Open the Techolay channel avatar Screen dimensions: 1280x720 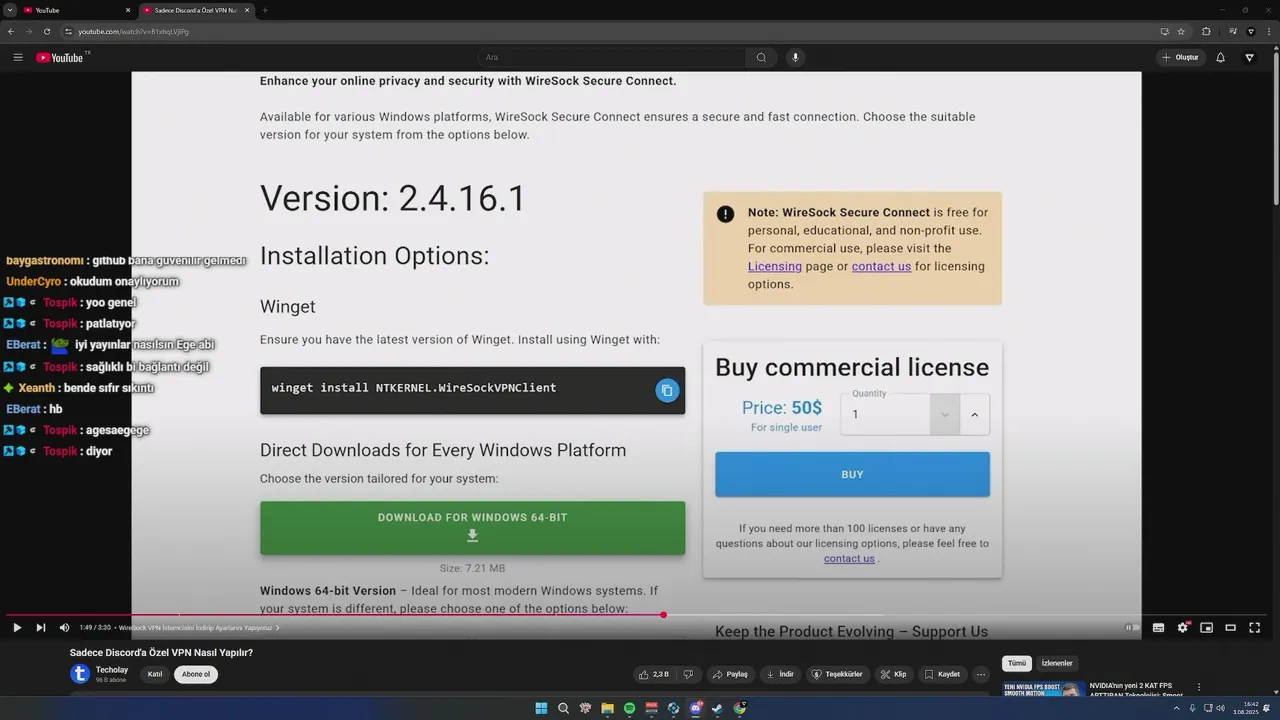point(80,674)
